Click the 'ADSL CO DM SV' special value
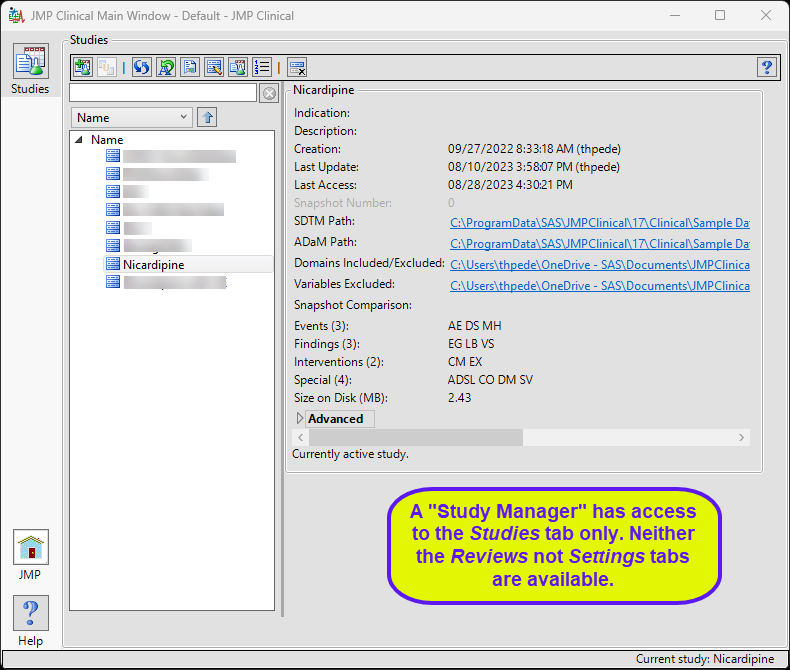 point(490,380)
